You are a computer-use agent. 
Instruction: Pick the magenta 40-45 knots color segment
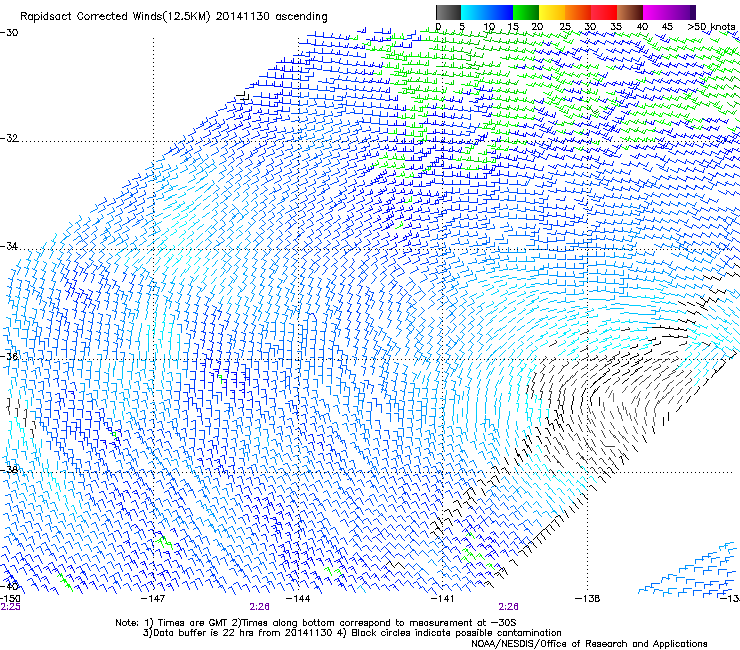point(656,12)
